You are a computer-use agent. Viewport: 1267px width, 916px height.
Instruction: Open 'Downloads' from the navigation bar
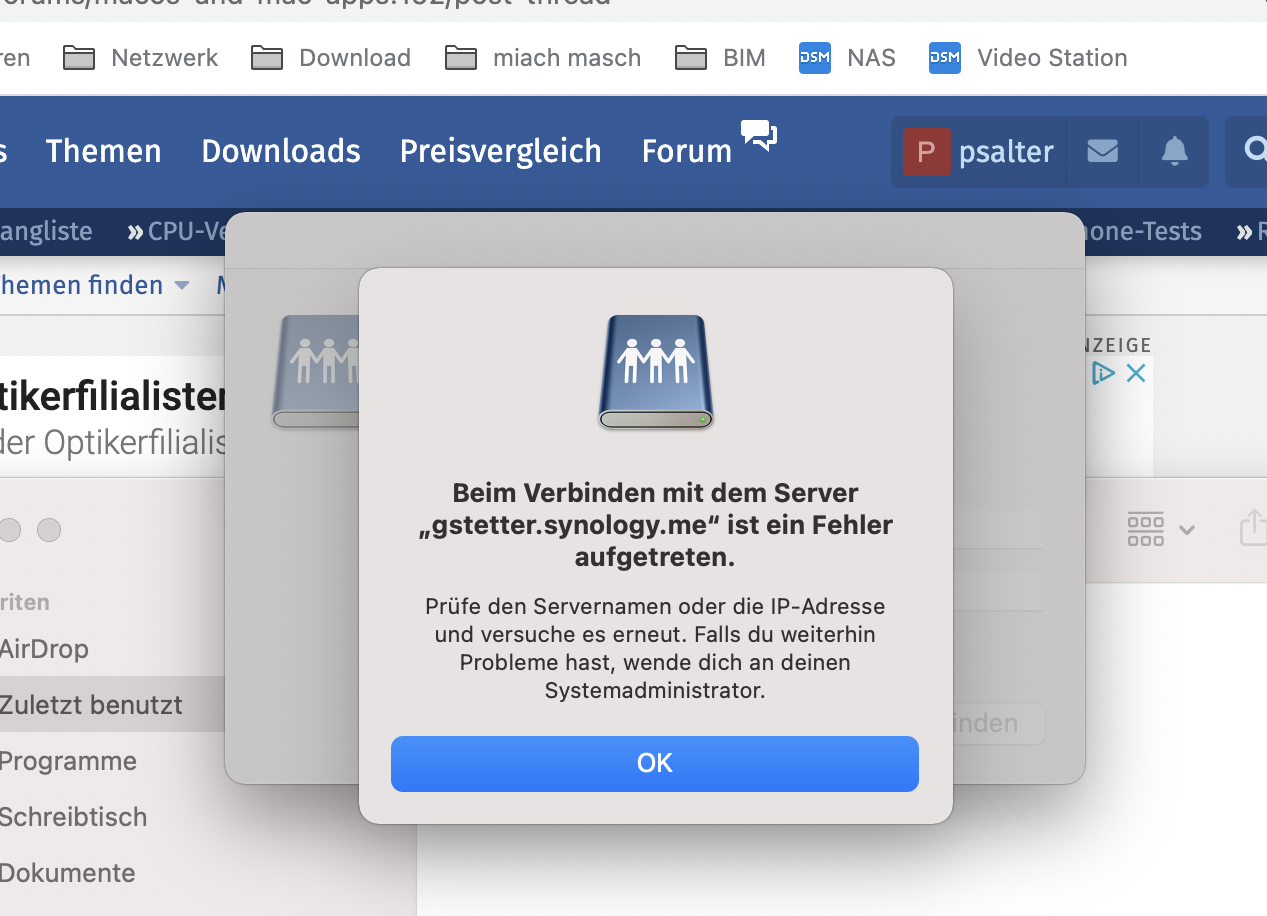(281, 151)
